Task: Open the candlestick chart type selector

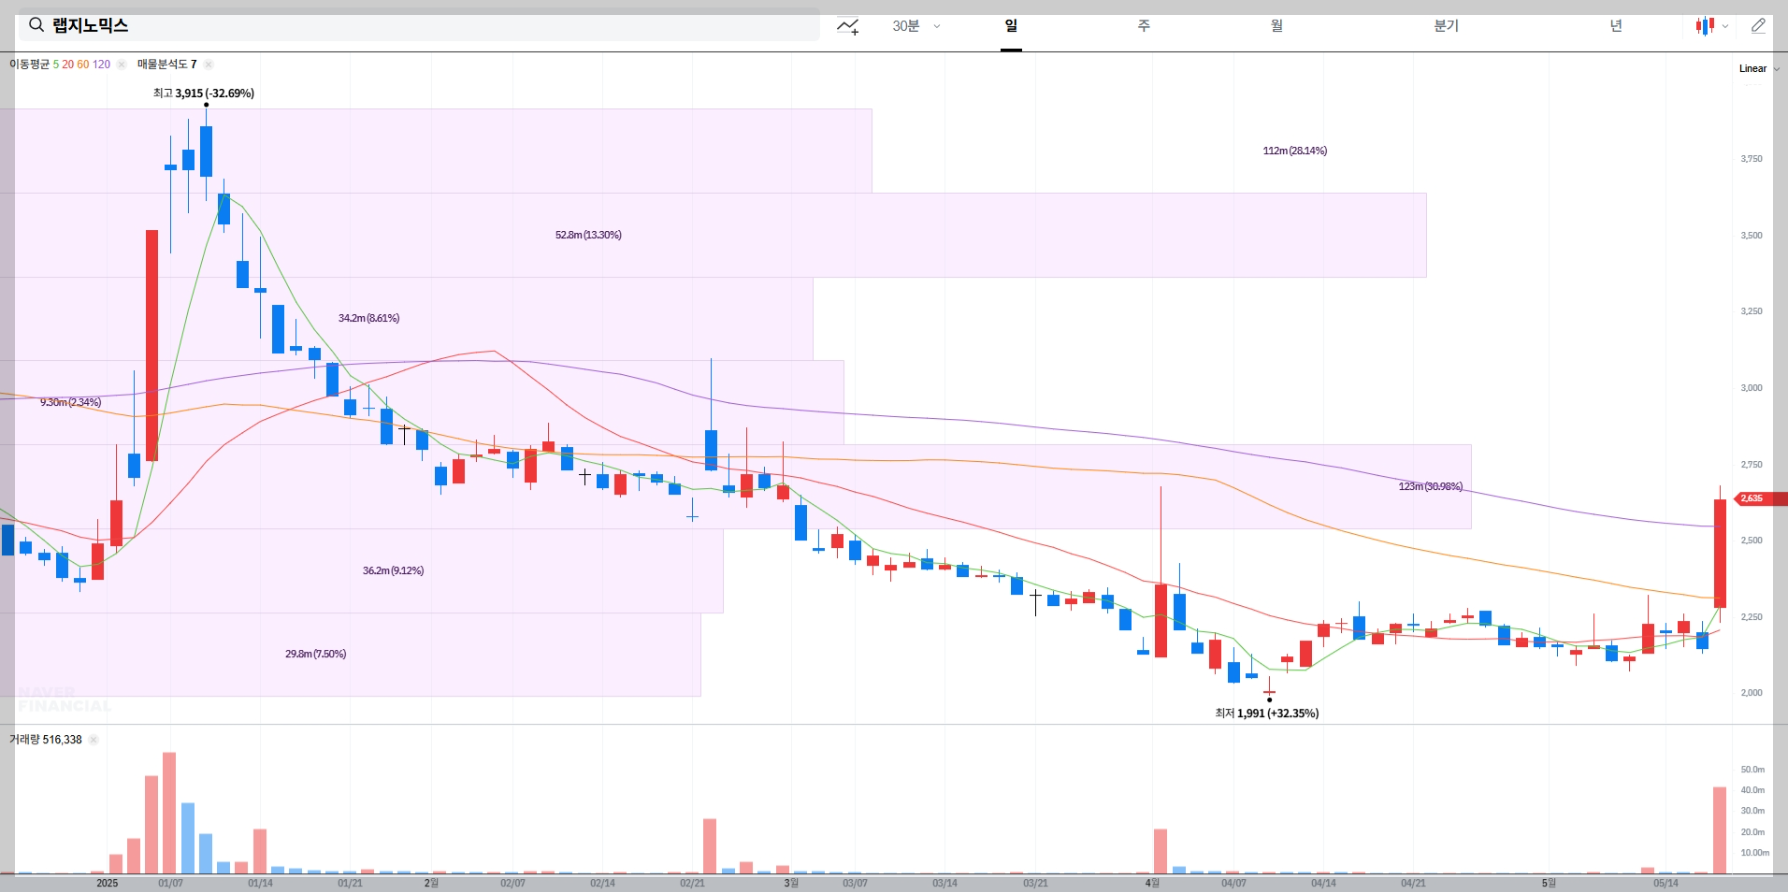Action: 1705,26
